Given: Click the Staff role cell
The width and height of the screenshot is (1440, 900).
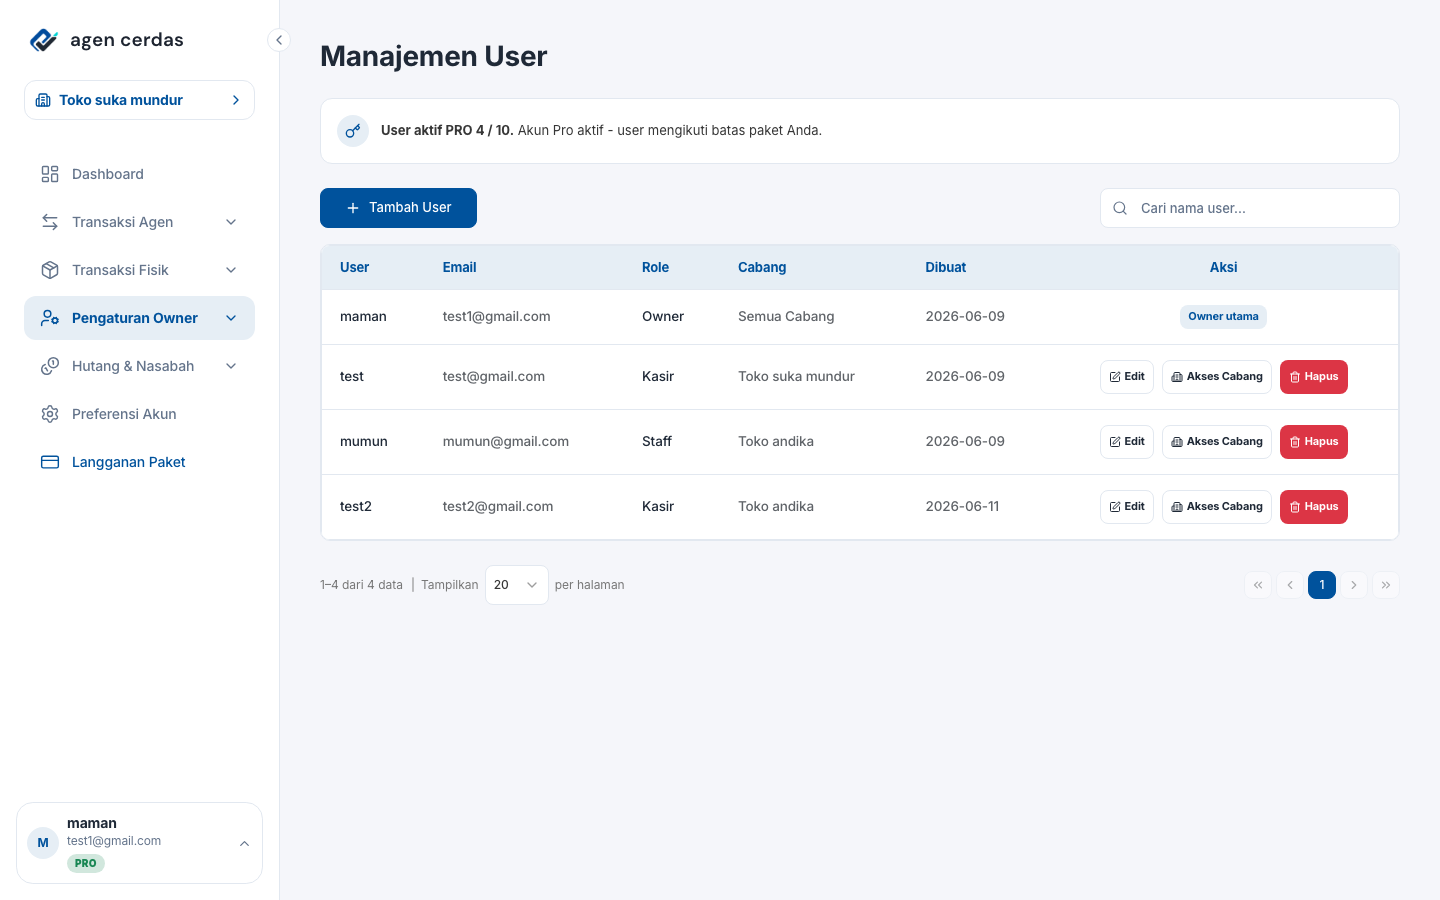Looking at the screenshot, I should (x=657, y=441).
